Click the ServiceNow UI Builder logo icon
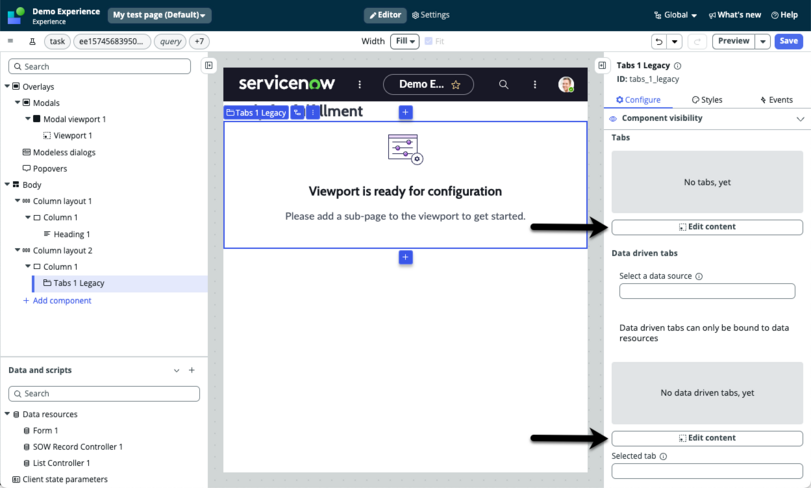Image resolution: width=811 pixels, height=488 pixels. coord(16,16)
